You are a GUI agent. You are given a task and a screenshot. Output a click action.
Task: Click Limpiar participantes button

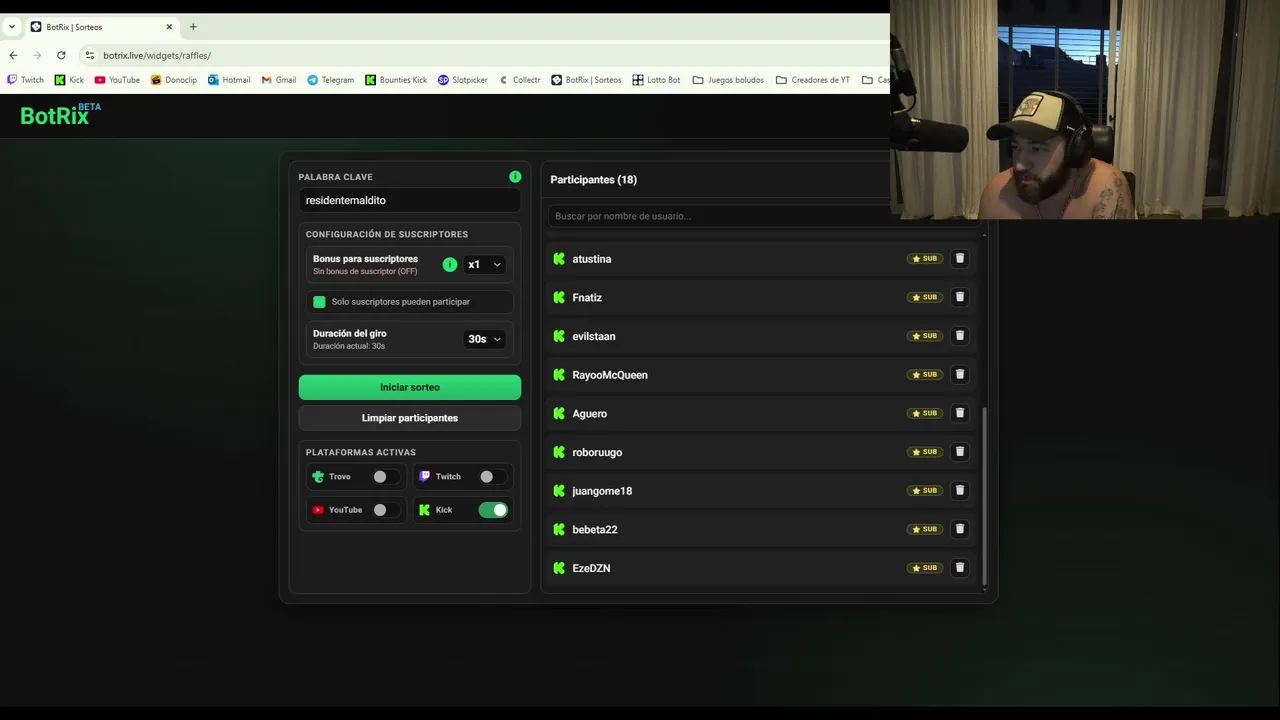pos(410,418)
